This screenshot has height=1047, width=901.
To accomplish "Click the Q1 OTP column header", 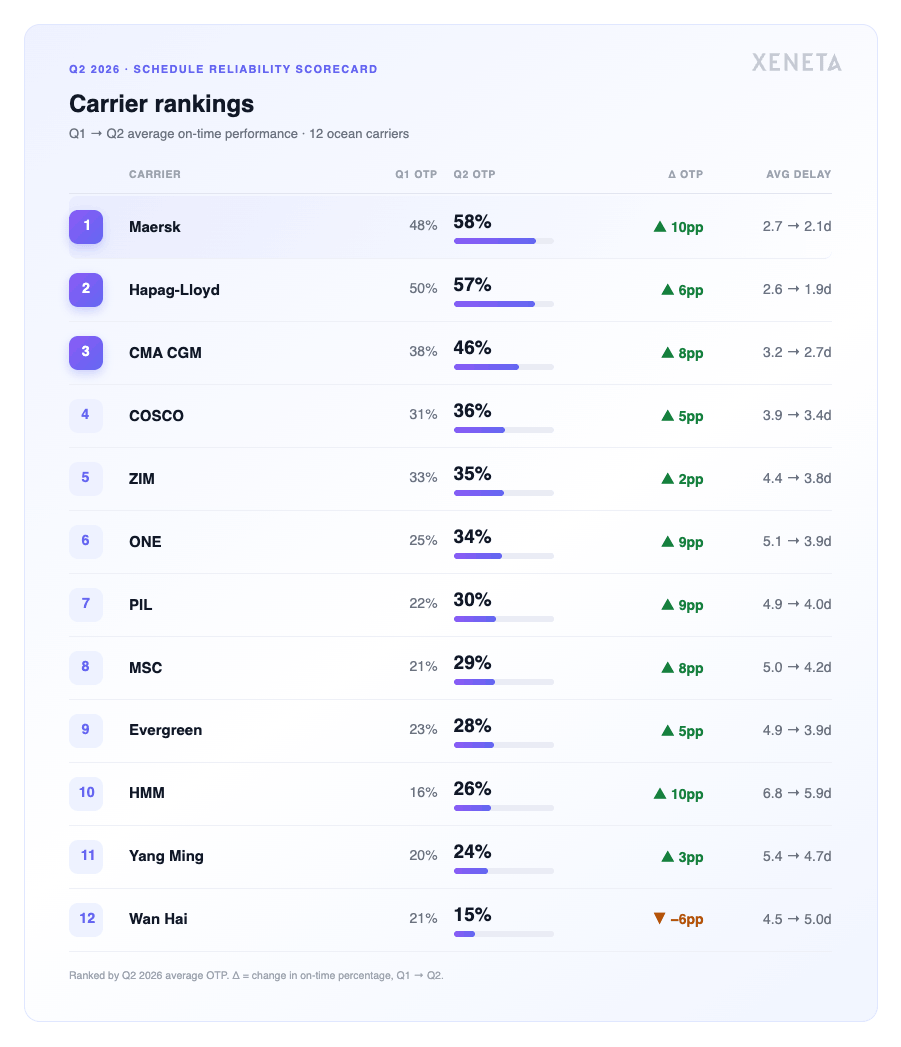I will [x=416, y=174].
